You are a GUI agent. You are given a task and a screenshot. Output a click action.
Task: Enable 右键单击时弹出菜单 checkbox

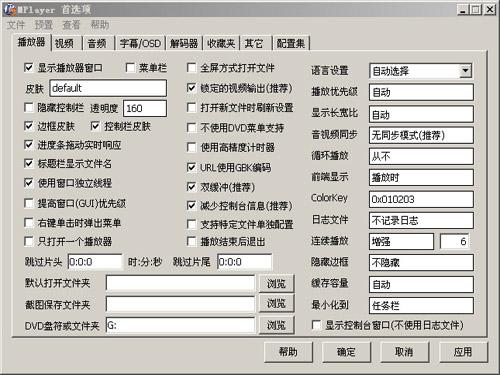coord(29,222)
